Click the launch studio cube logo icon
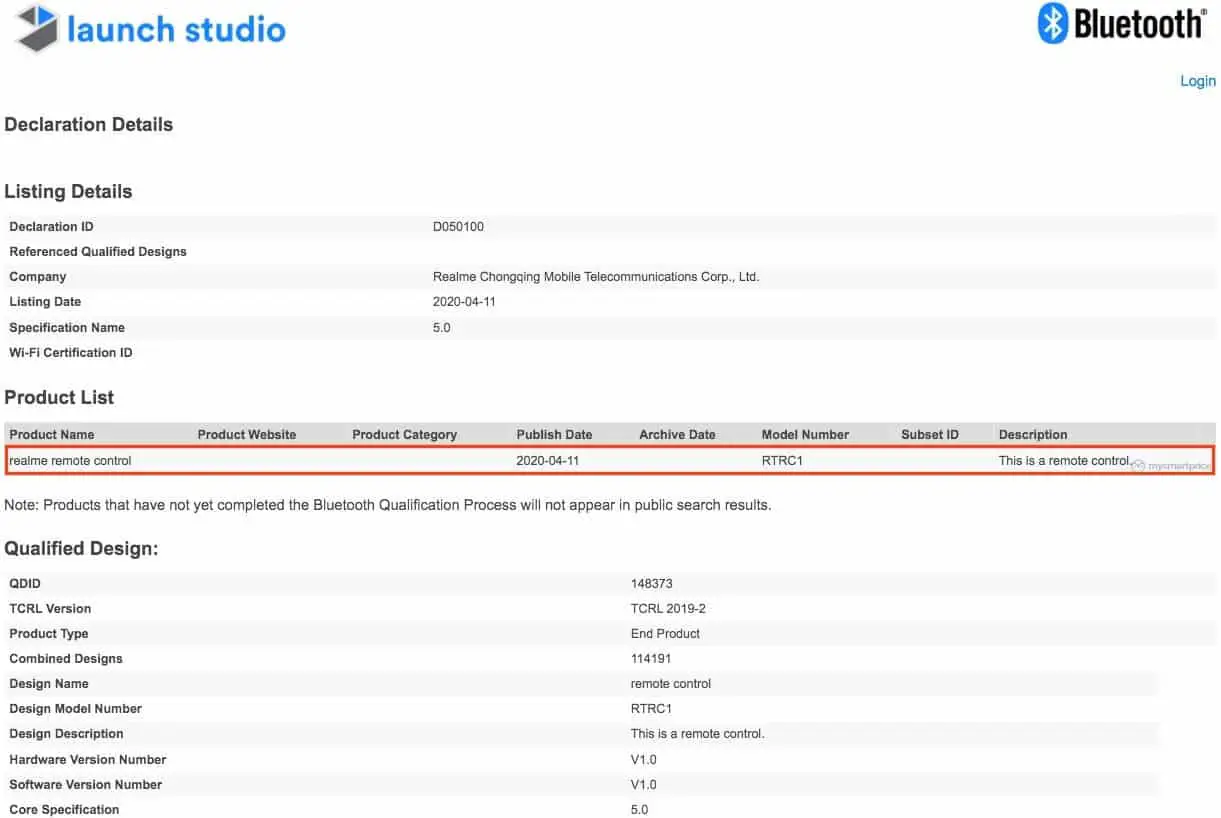This screenshot has width=1221, height=818. click(37, 28)
